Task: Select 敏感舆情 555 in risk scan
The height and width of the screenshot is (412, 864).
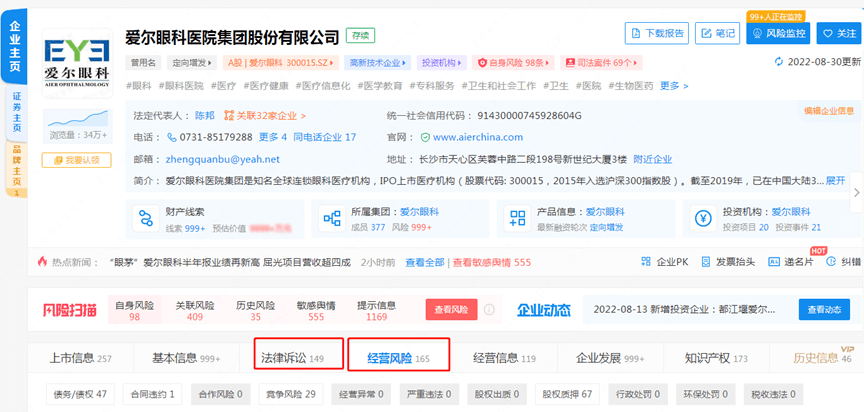Action: click(x=316, y=311)
